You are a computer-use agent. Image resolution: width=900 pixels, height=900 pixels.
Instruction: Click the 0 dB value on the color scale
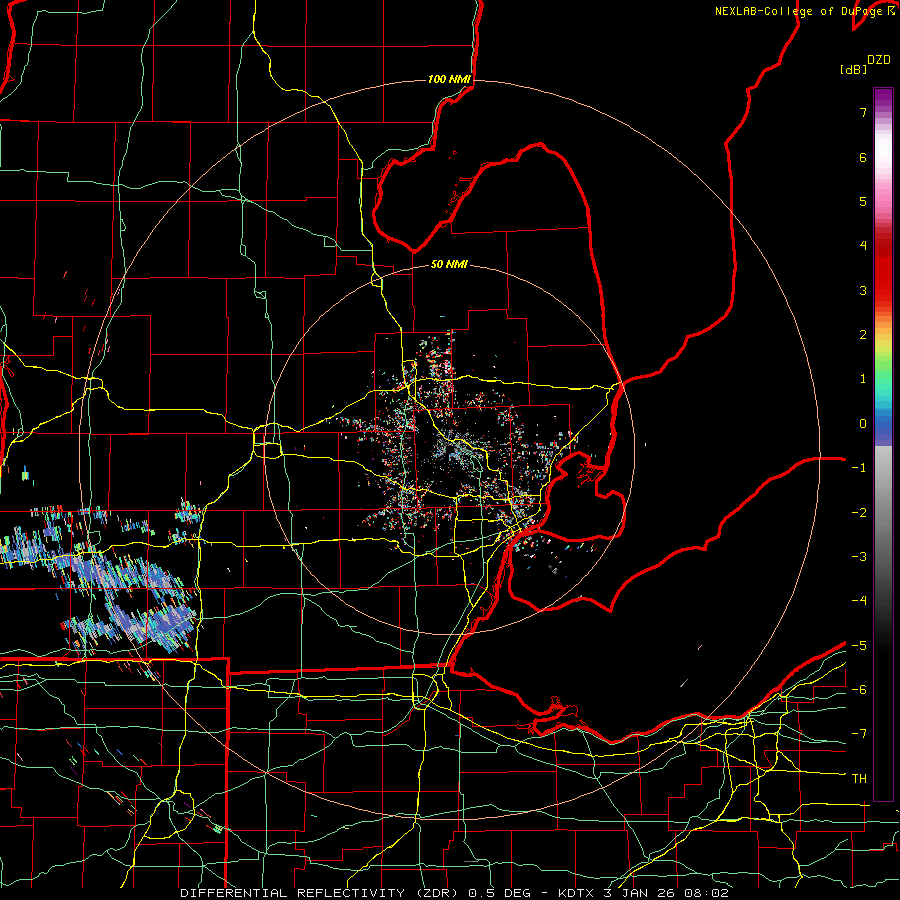click(863, 424)
